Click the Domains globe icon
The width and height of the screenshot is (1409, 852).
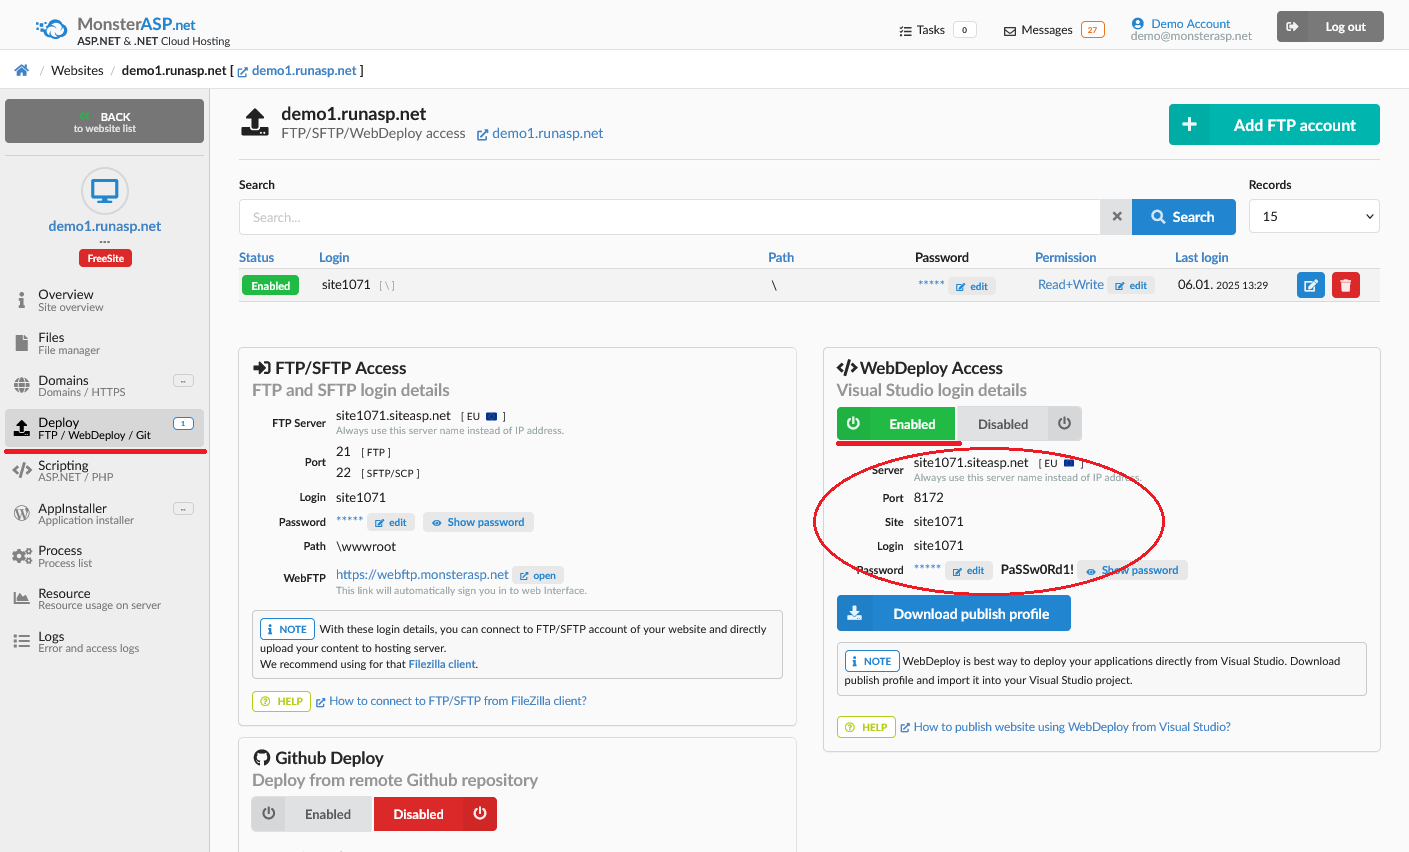click(x=21, y=386)
